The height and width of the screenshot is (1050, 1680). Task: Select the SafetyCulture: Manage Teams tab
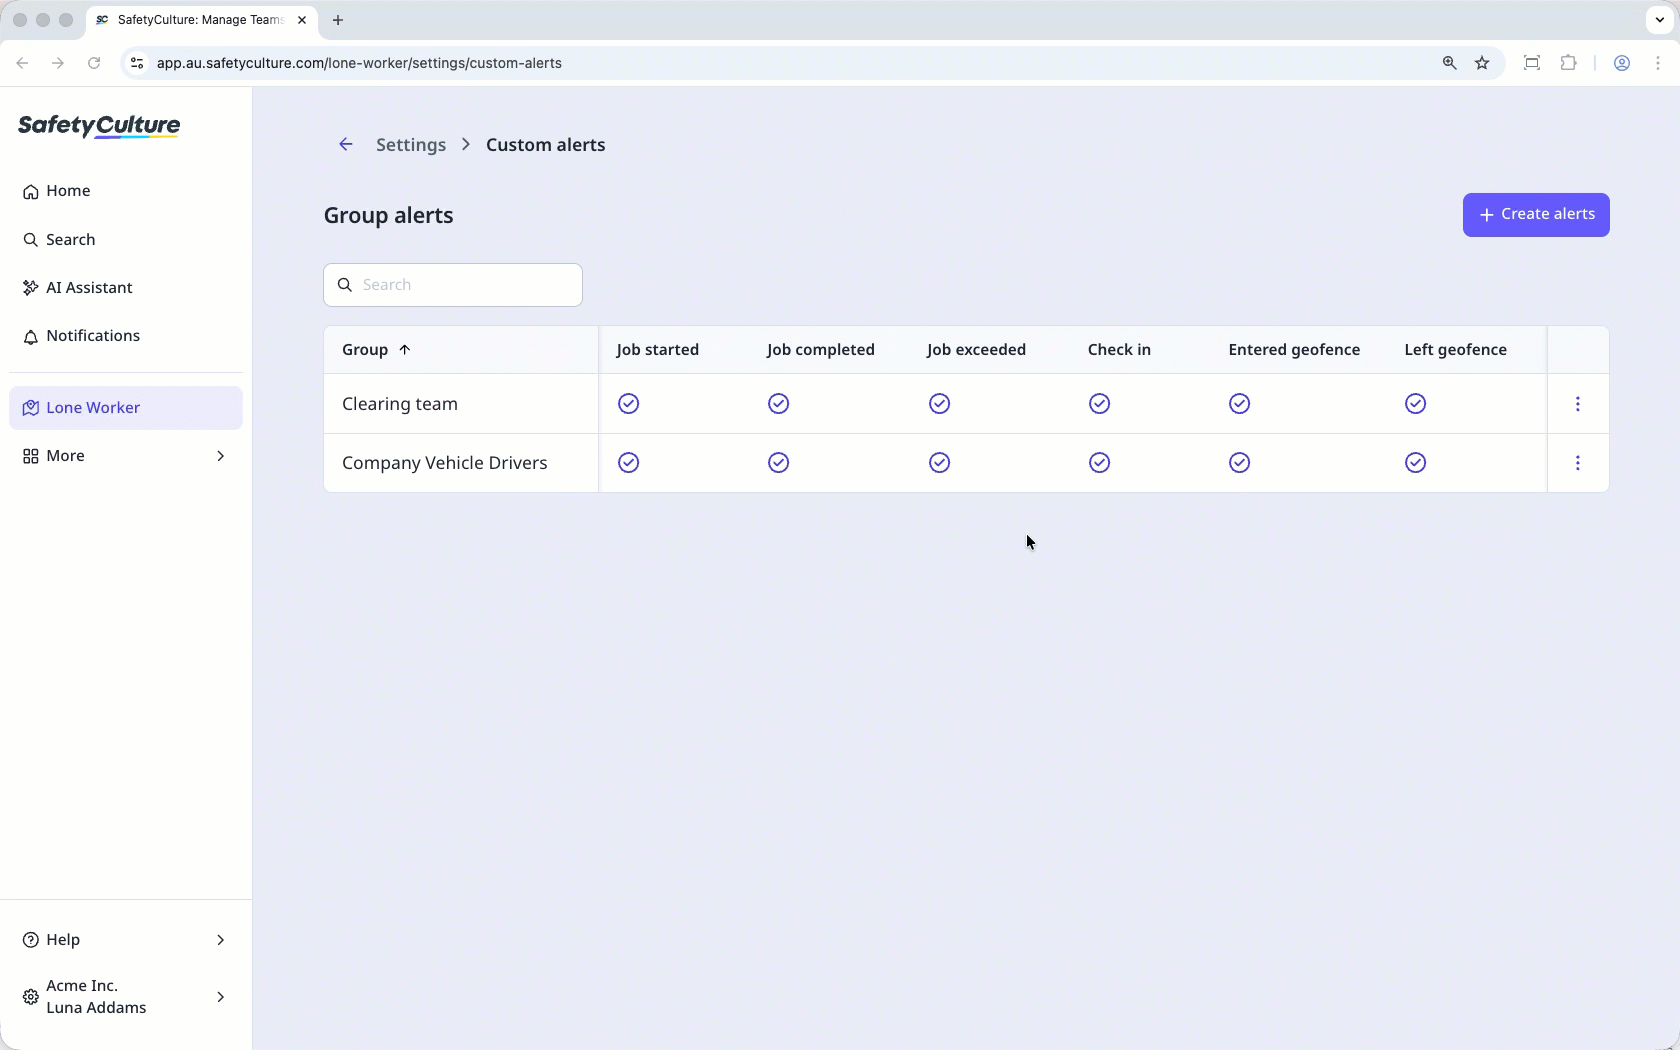coord(202,20)
